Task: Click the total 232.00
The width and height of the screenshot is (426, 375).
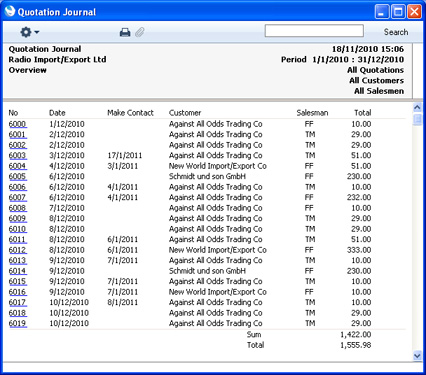Action: 359,197
